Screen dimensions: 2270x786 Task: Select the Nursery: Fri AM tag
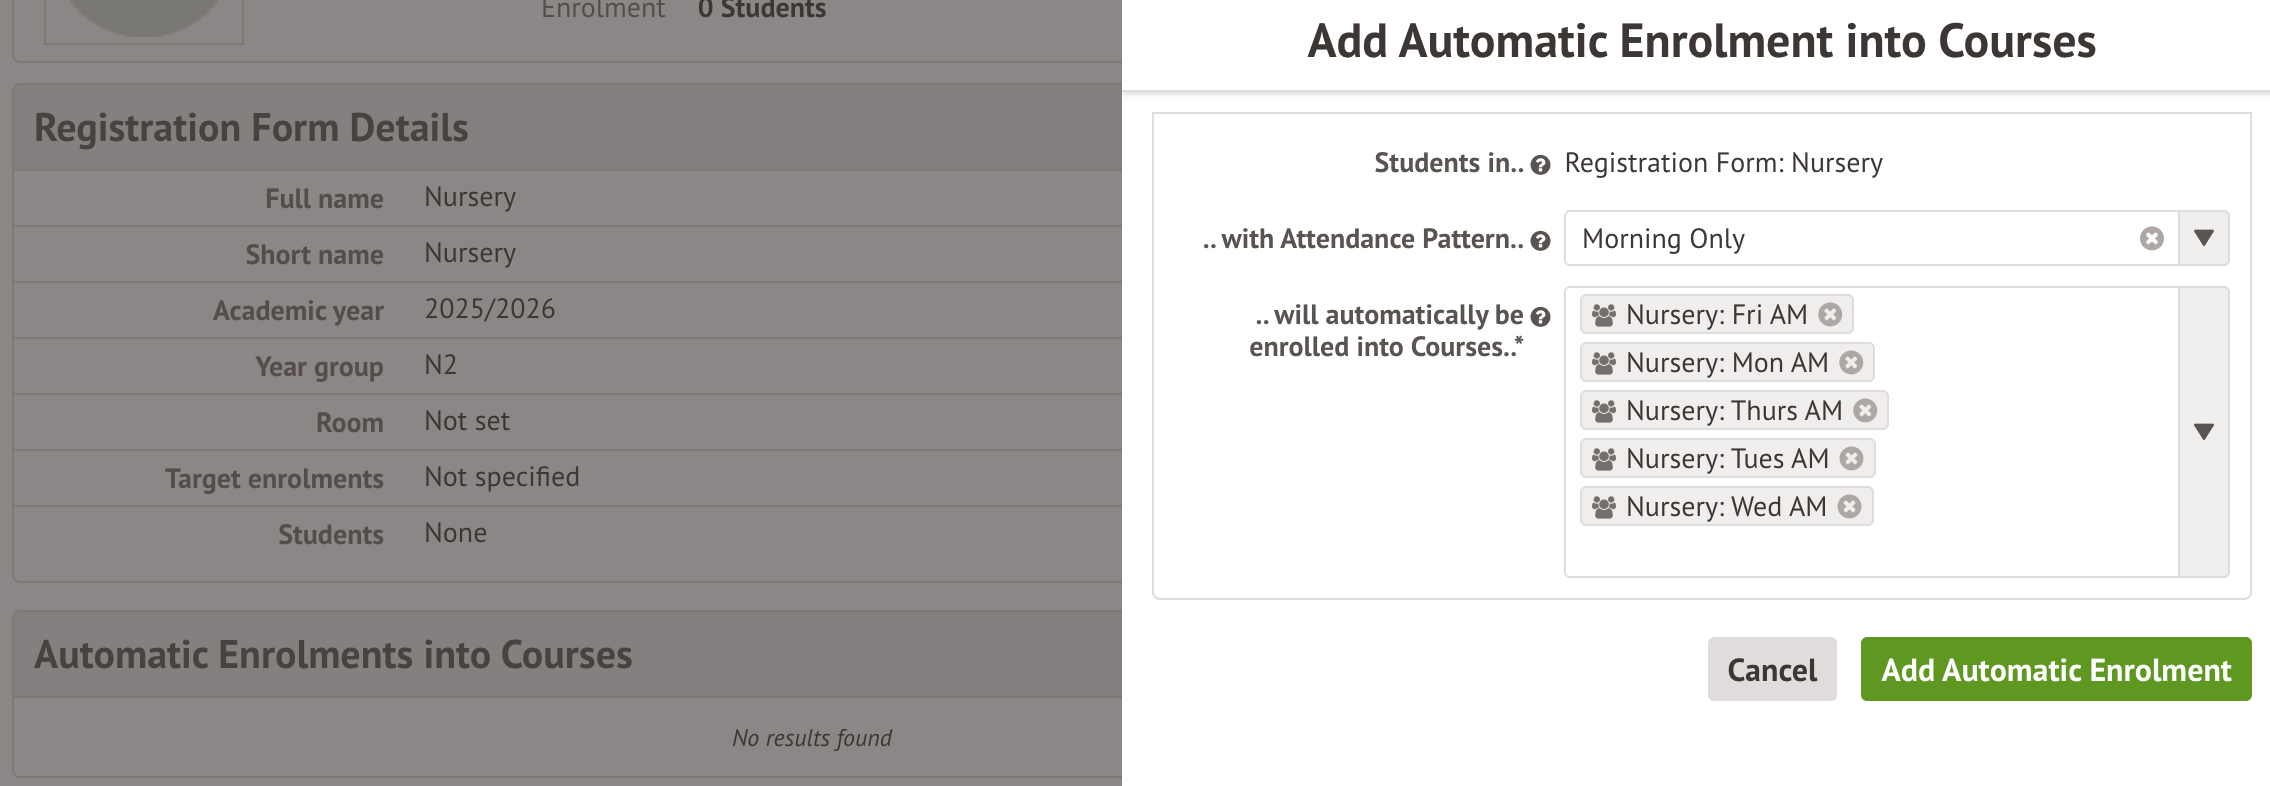coord(1715,315)
